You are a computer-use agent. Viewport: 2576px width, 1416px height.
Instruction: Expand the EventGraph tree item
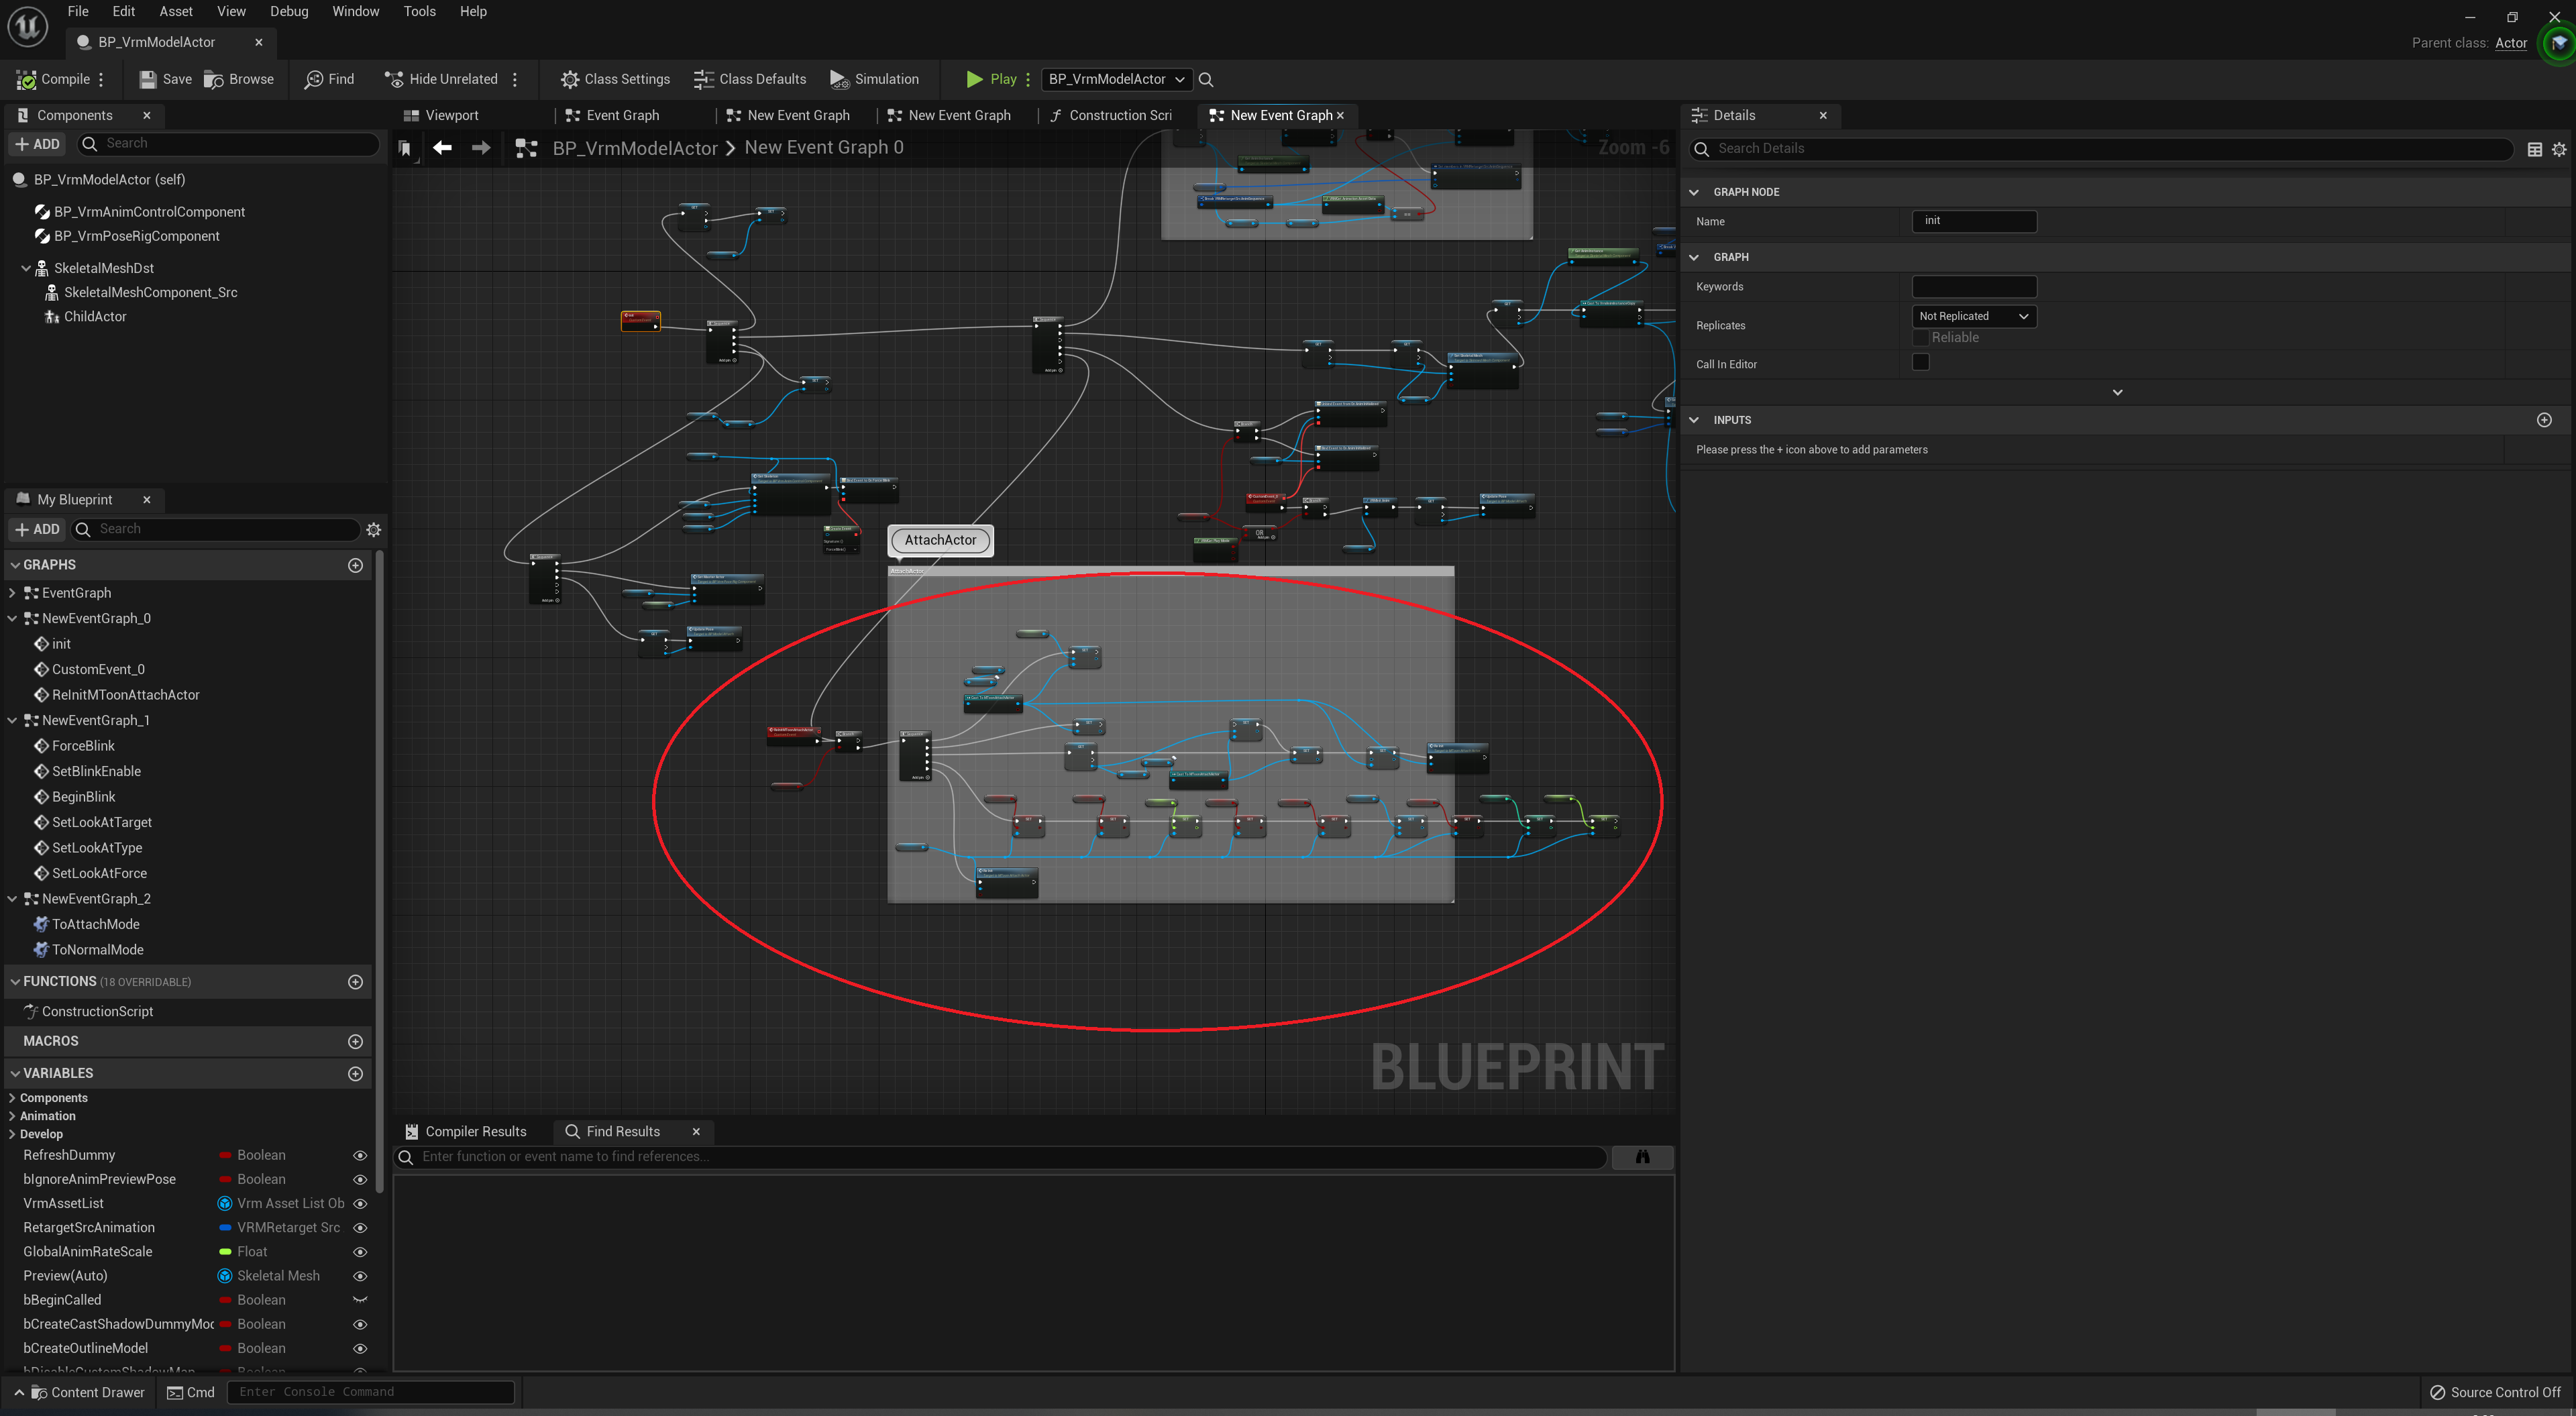pos(11,592)
